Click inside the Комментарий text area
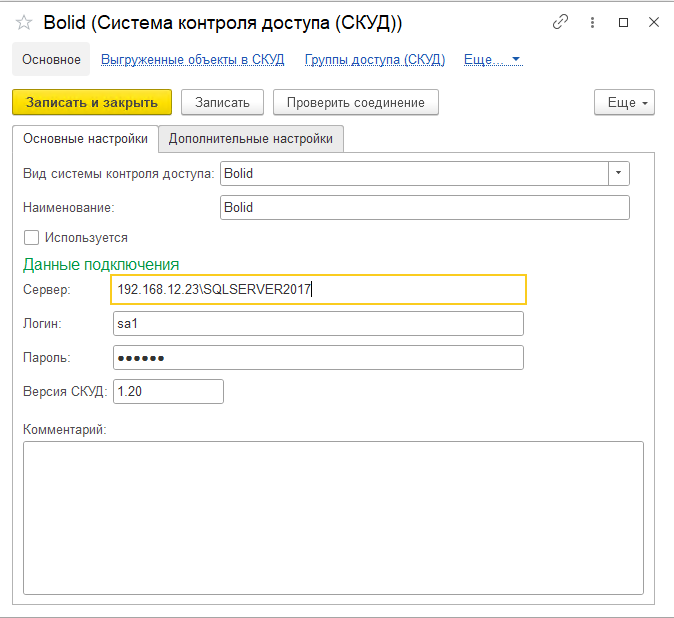This screenshot has height=618, width=674. (332, 518)
